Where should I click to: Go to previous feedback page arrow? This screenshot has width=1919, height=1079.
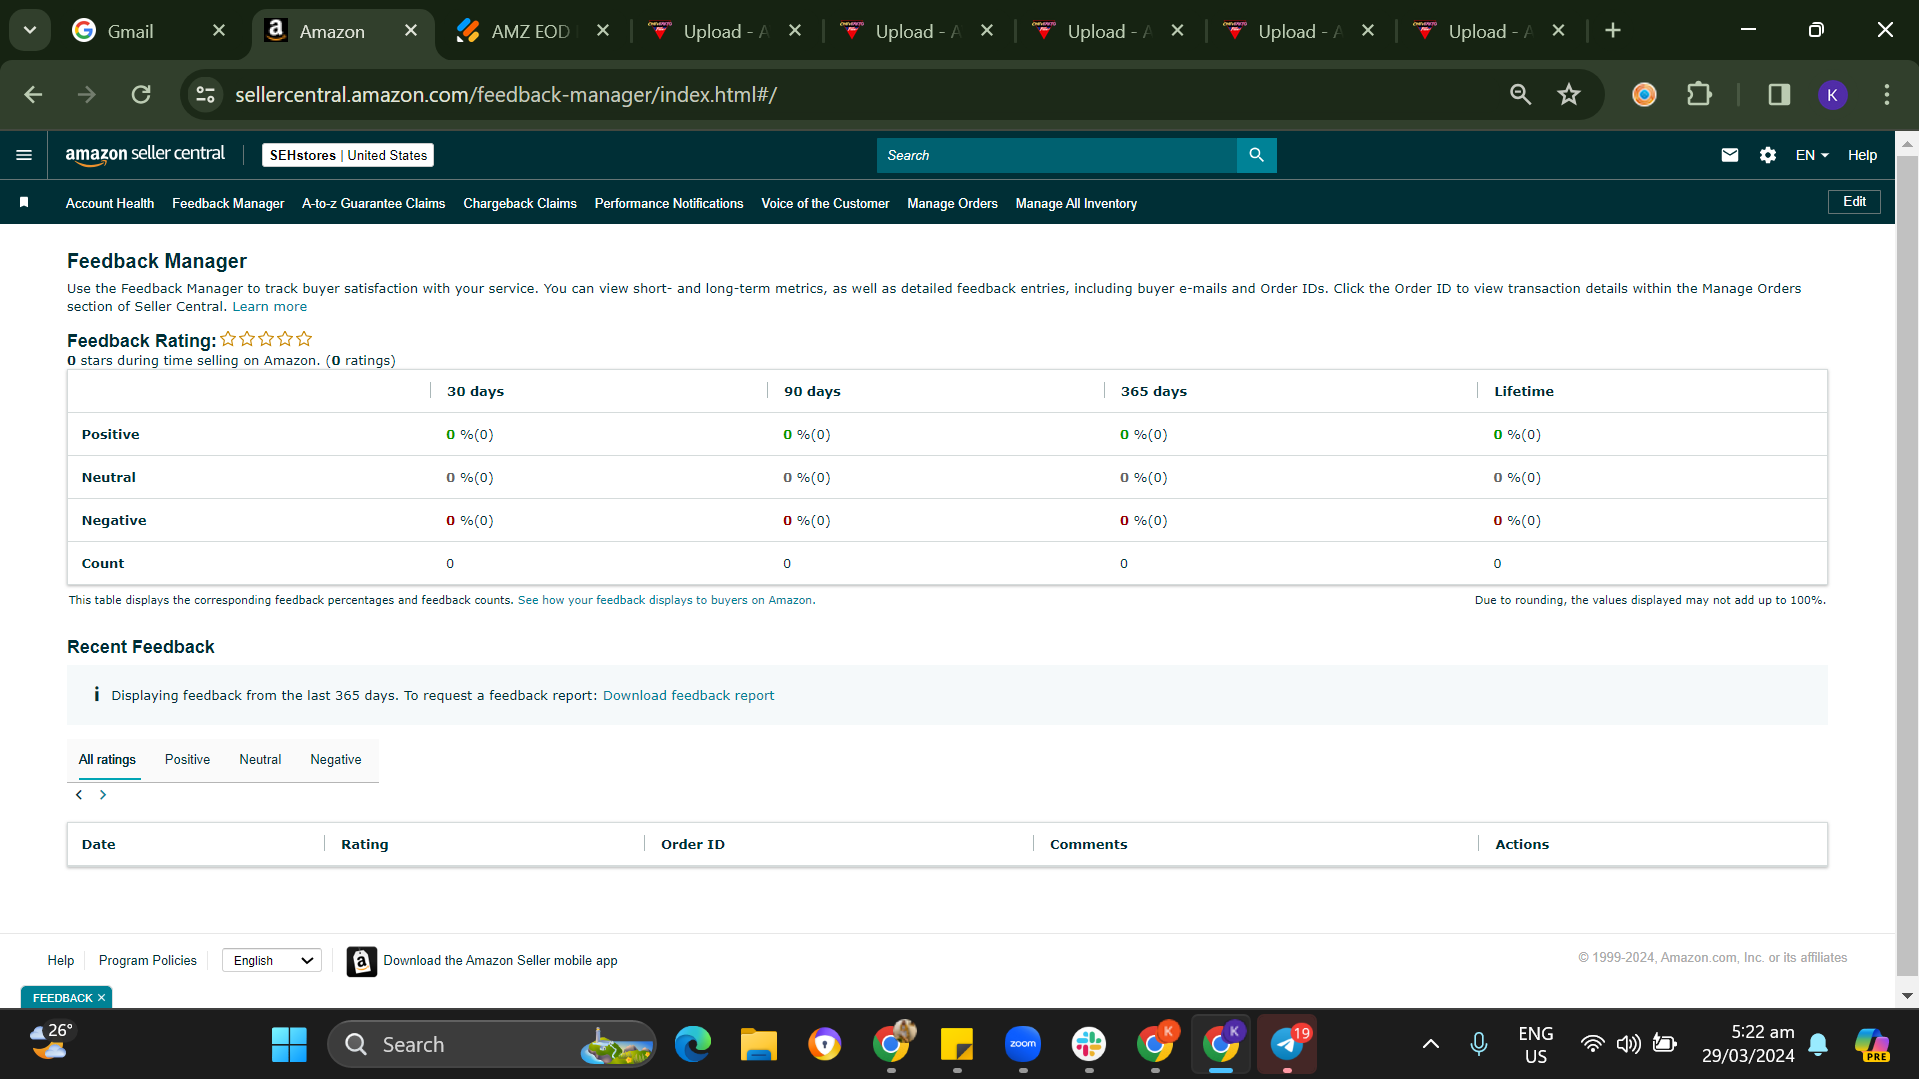coord(79,795)
